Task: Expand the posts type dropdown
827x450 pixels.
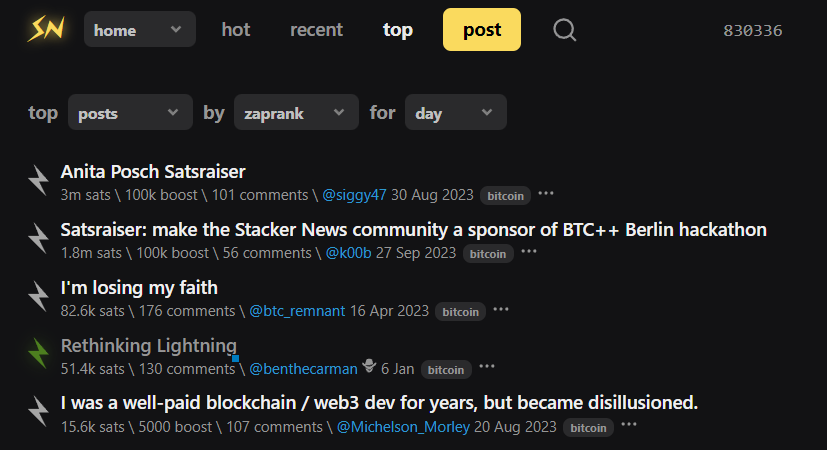Action: click(129, 113)
